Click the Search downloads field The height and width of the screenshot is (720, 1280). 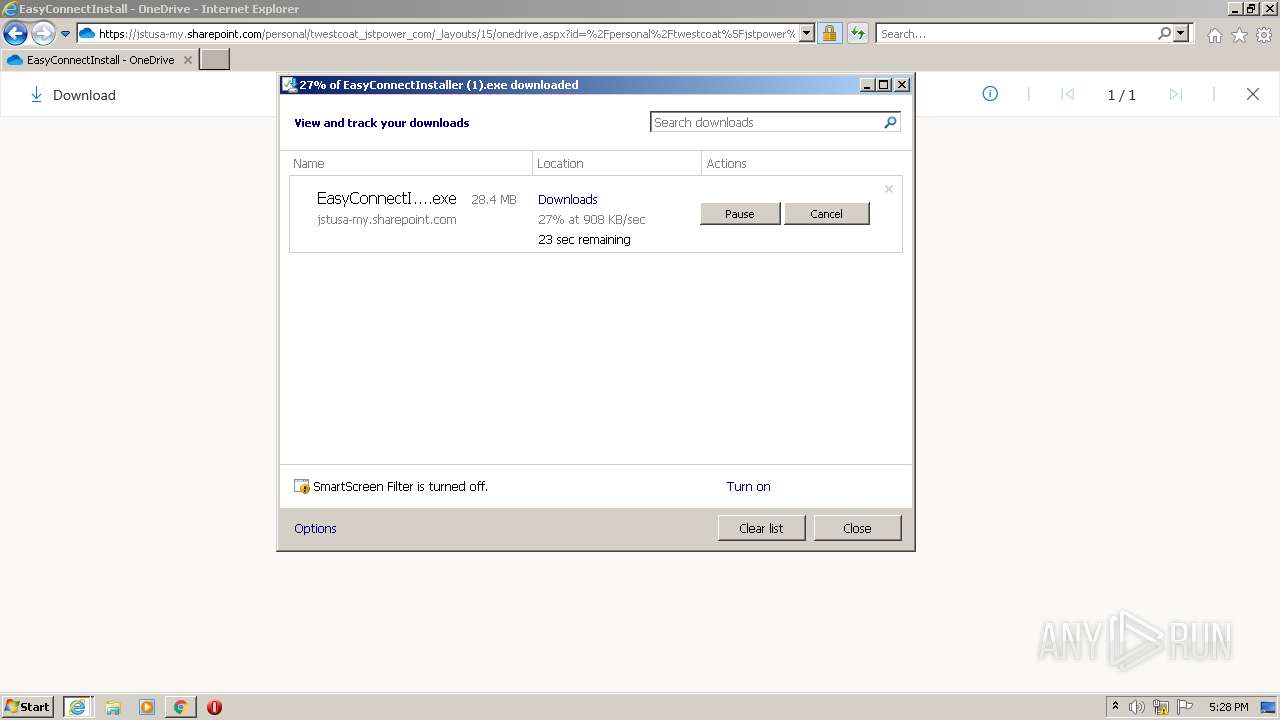767,122
